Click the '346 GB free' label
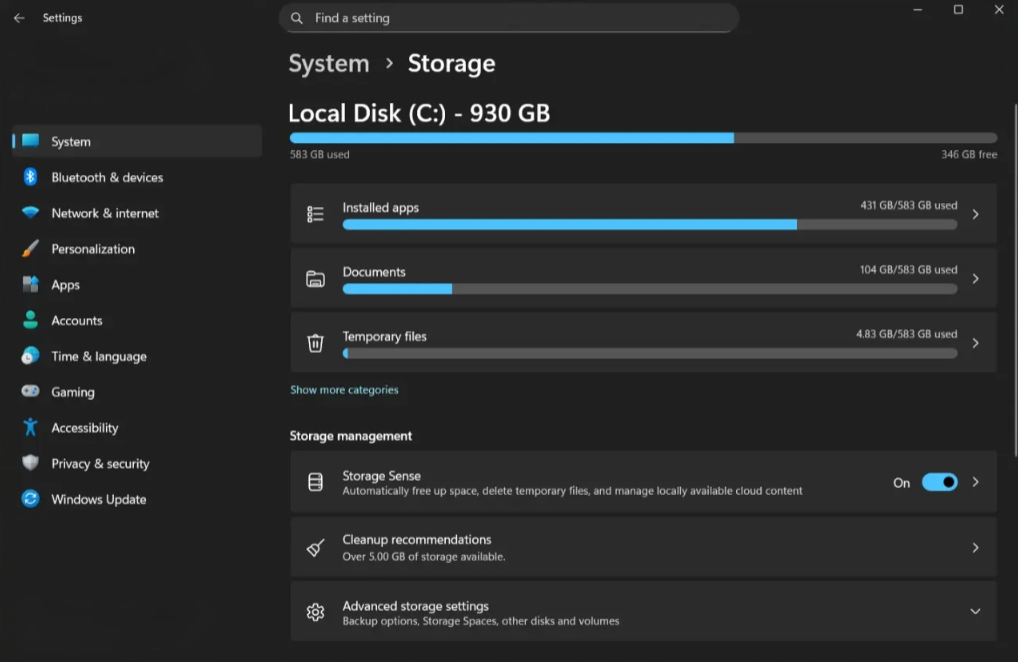The image size is (1018, 662). coord(969,154)
